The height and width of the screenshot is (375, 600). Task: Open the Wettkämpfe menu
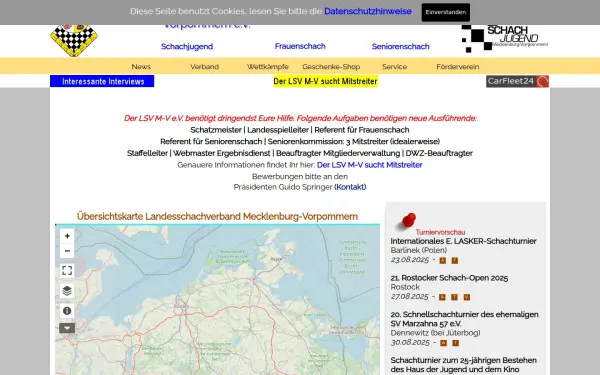(268, 67)
